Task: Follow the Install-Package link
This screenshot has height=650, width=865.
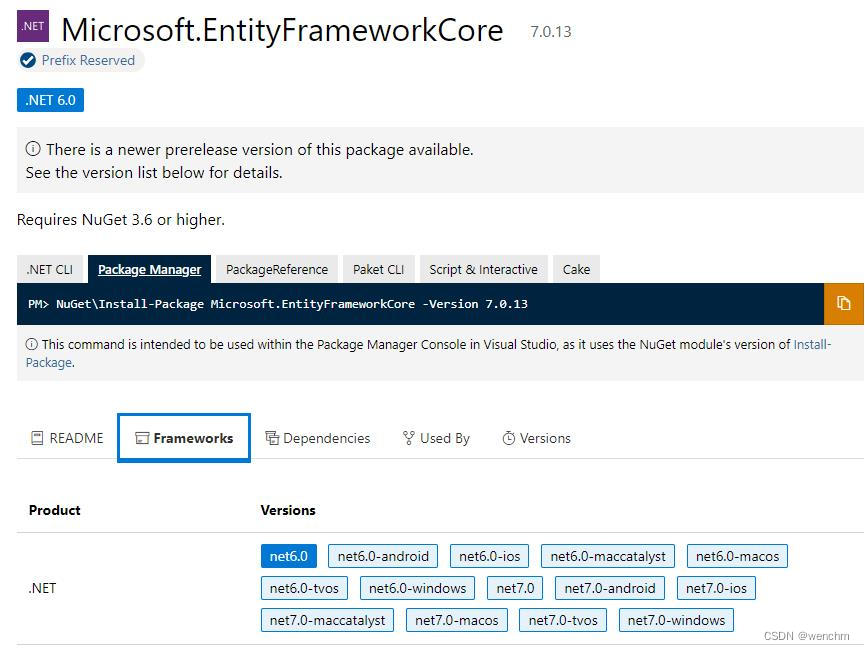Action: click(812, 344)
